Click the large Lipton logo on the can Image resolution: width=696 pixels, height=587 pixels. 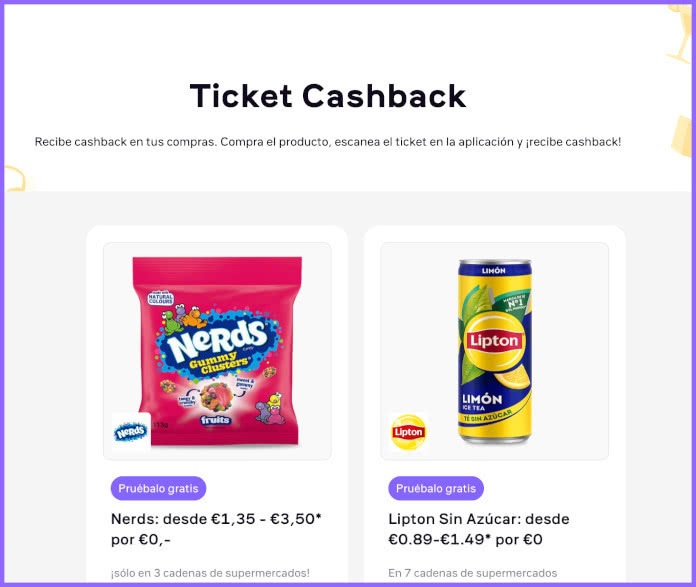click(x=494, y=341)
